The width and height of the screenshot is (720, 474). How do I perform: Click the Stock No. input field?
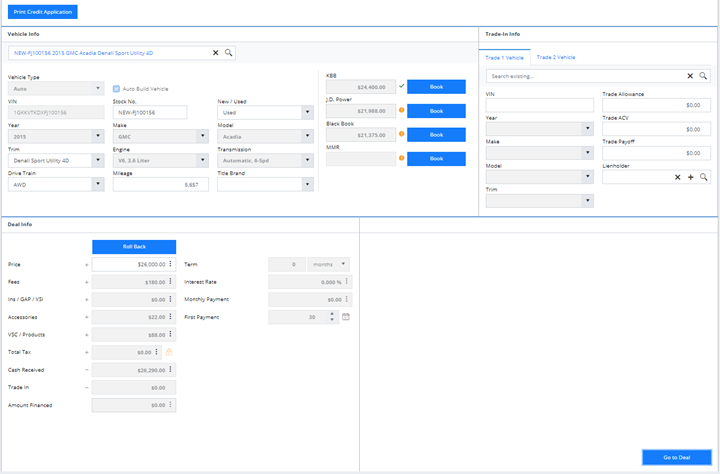(x=150, y=113)
